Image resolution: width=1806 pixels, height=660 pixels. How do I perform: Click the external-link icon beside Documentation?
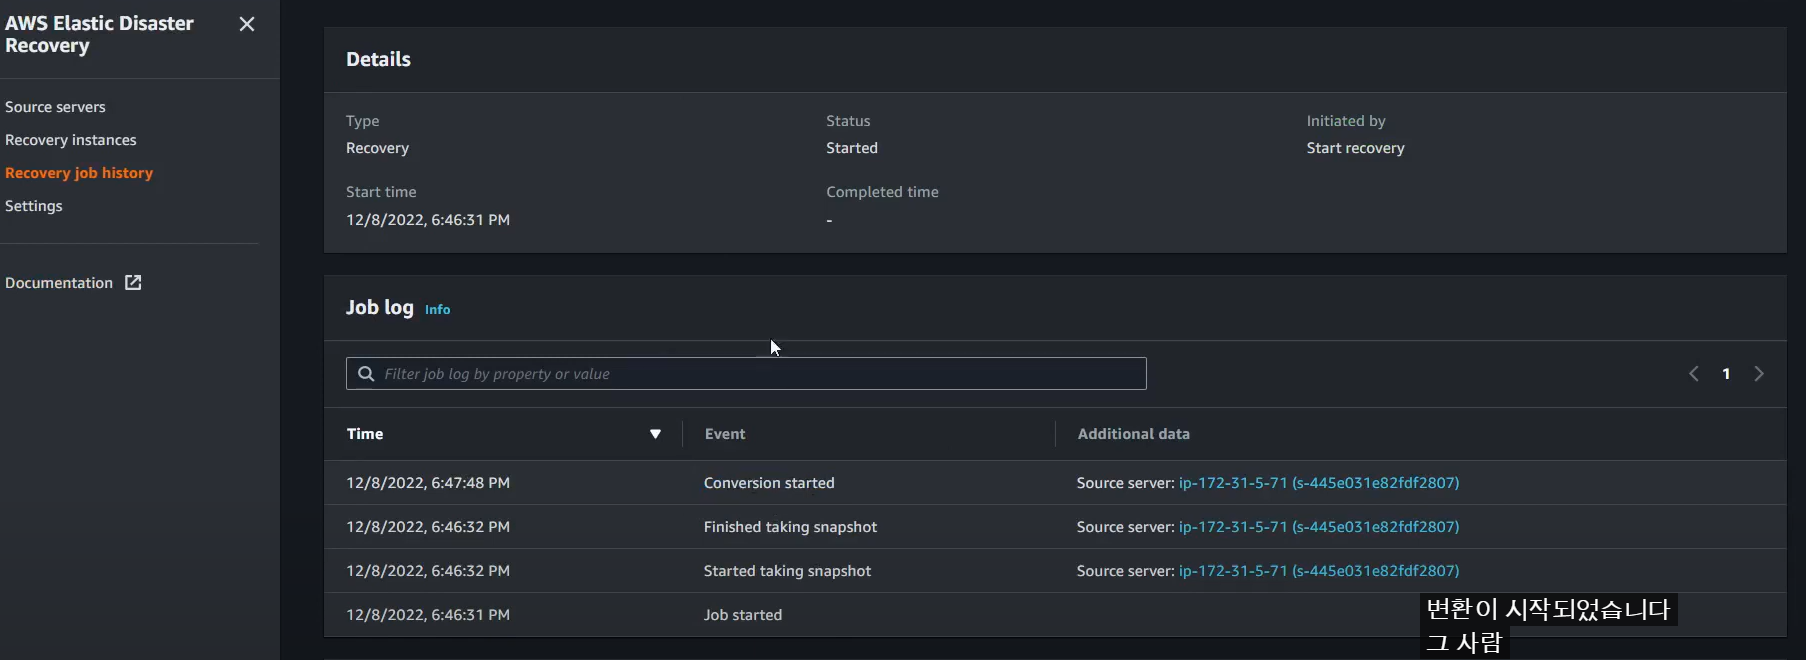pyautogui.click(x=133, y=283)
